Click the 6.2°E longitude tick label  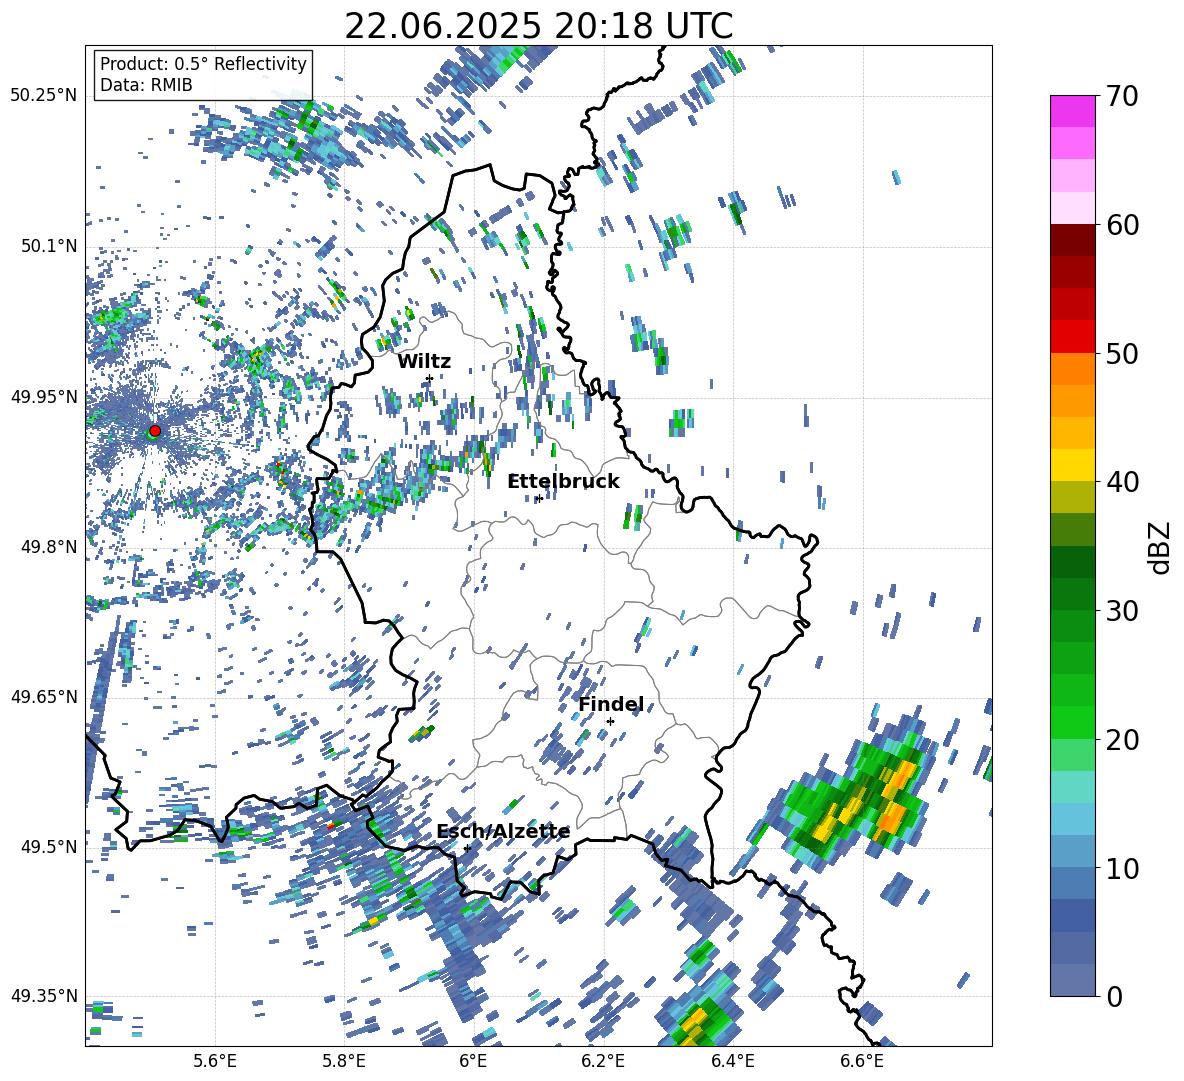603,1062
